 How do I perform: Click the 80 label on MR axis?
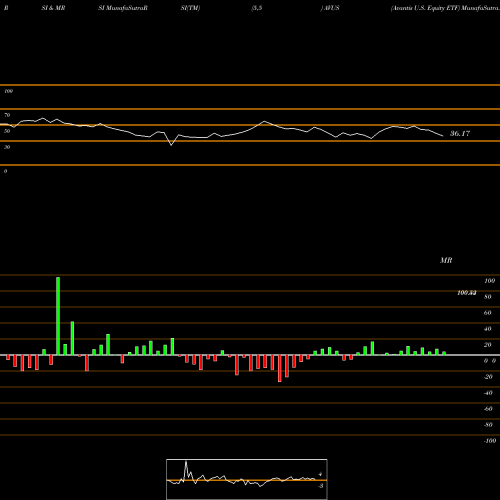pyautogui.click(x=488, y=297)
